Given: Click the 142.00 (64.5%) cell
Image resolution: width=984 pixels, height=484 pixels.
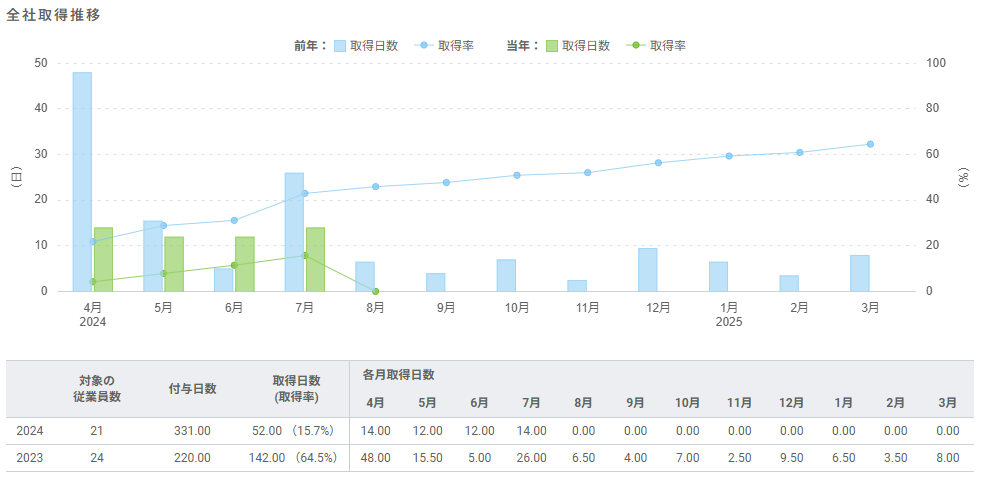Looking at the screenshot, I should tap(292, 458).
